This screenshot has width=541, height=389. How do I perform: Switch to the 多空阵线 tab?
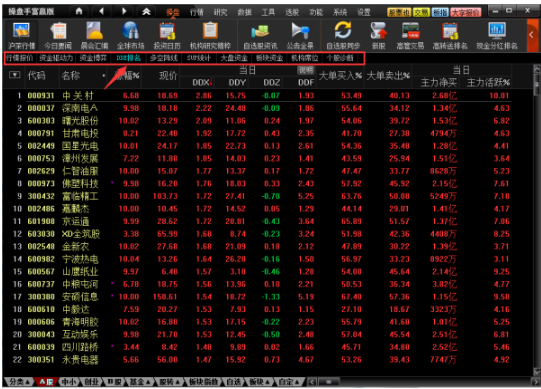click(164, 58)
